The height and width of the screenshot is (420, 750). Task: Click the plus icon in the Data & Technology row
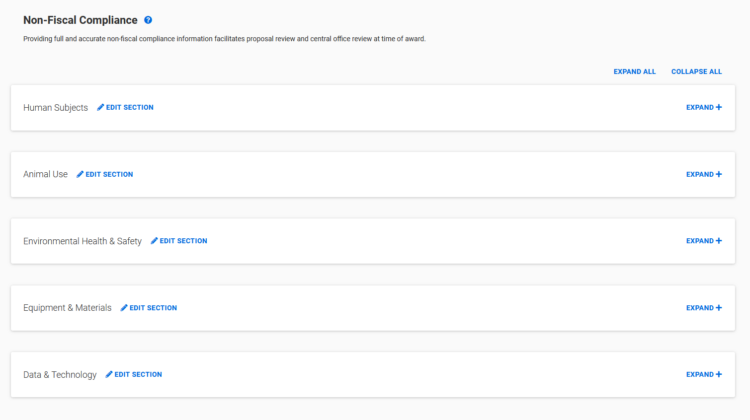[719, 374]
